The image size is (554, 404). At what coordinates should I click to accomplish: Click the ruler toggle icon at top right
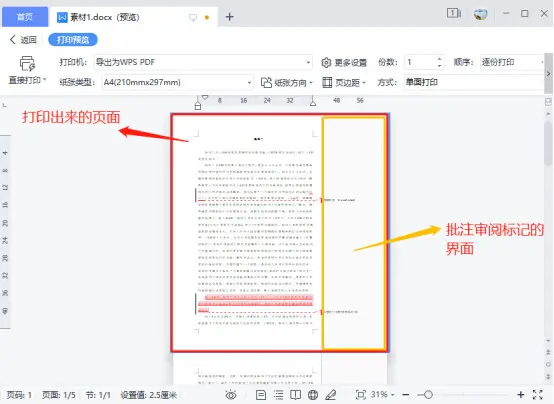(548, 102)
